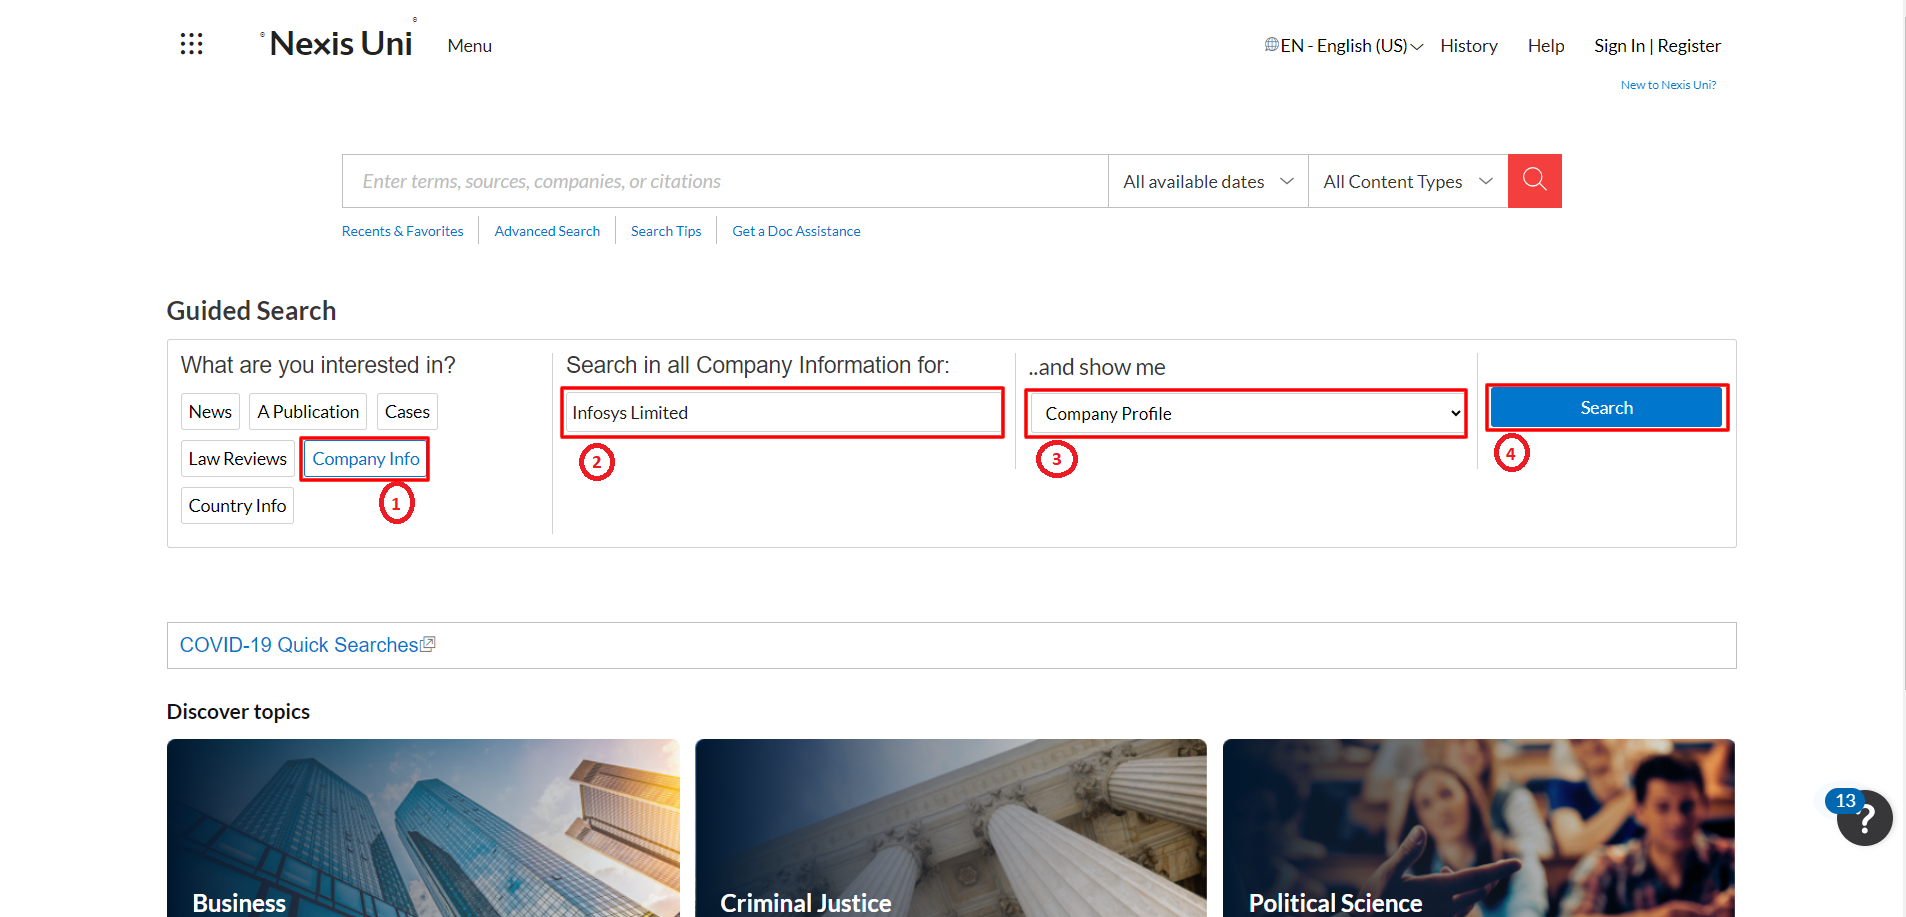1906x917 pixels.
Task: Open New to Nexis Uni? link
Action: pyautogui.click(x=1668, y=85)
